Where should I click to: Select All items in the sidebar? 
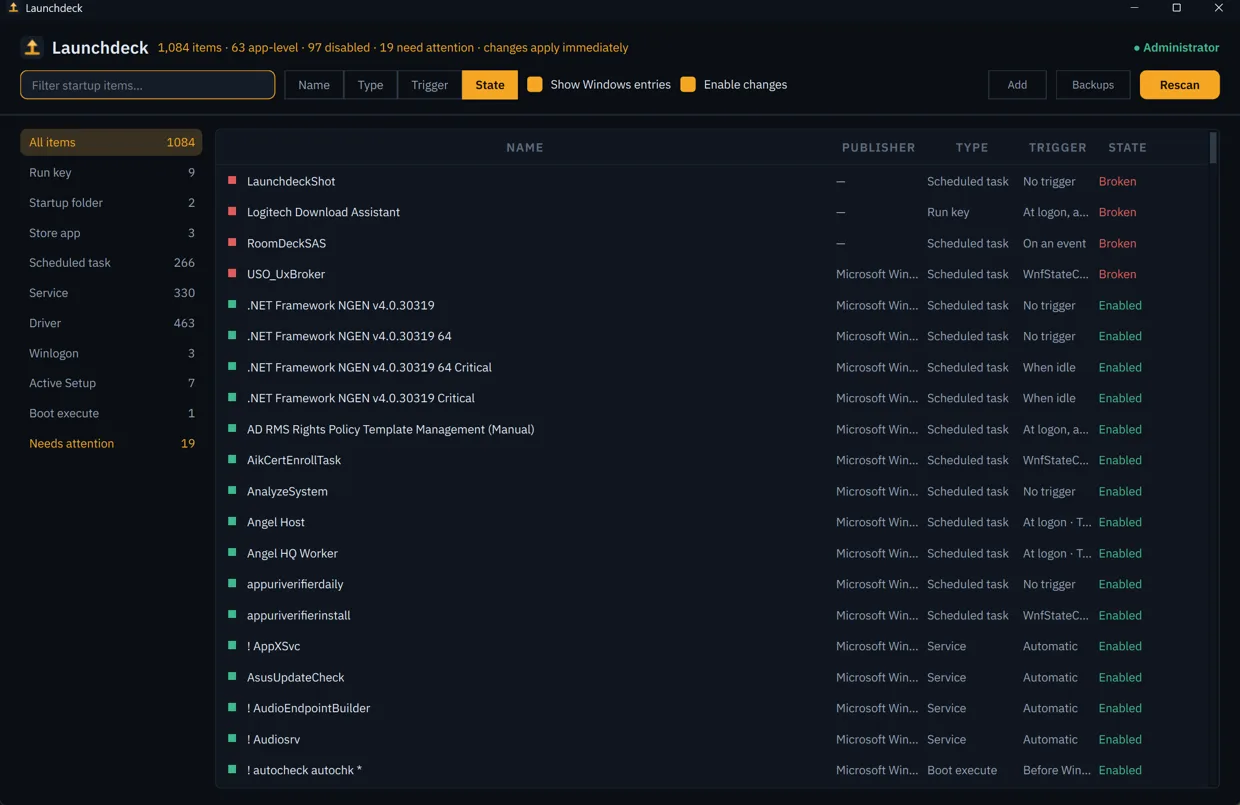111,142
